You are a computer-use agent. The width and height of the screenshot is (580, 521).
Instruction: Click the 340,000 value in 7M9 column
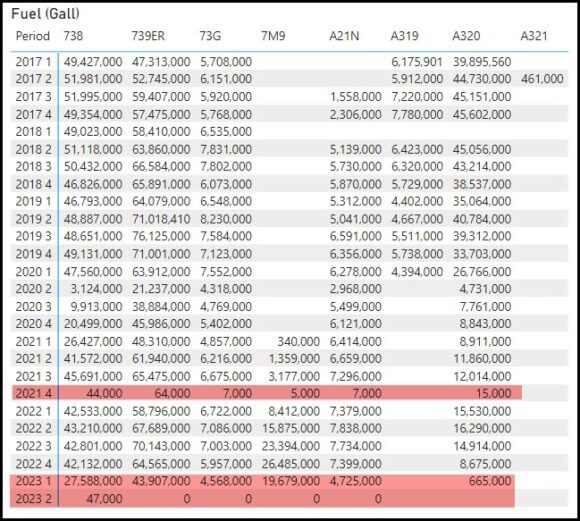coord(299,342)
